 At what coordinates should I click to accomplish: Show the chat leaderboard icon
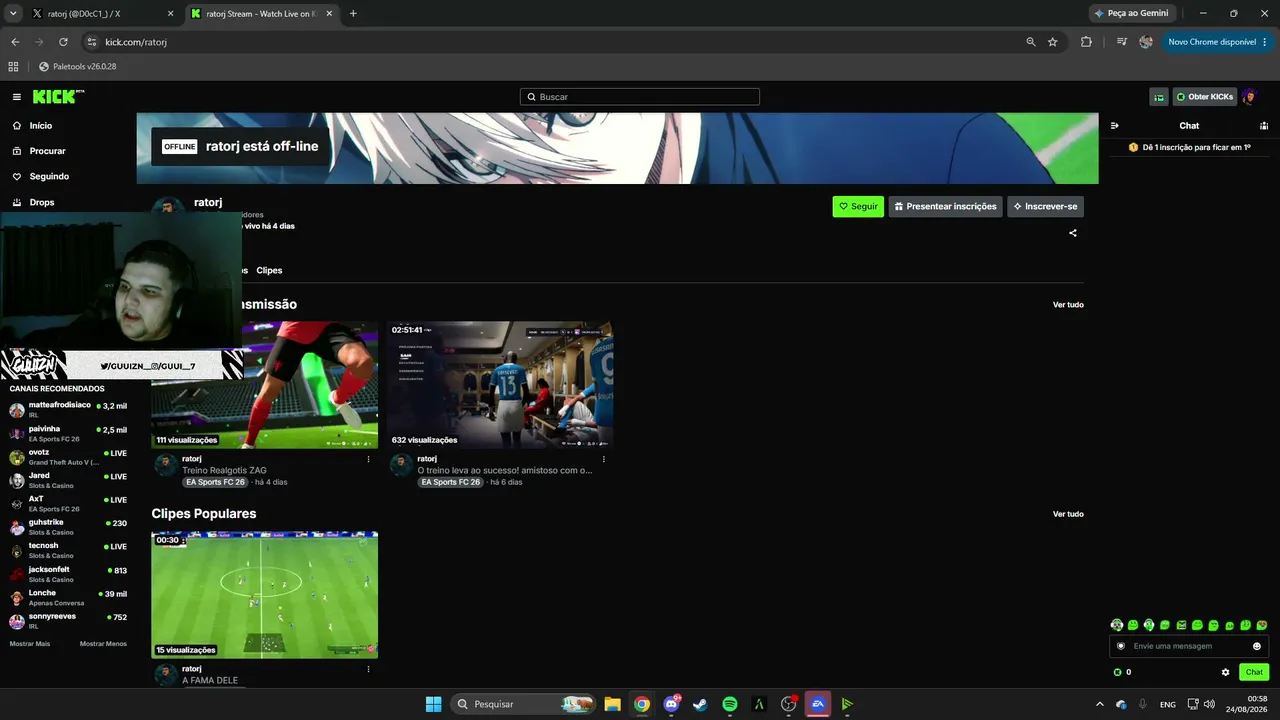(1264, 126)
